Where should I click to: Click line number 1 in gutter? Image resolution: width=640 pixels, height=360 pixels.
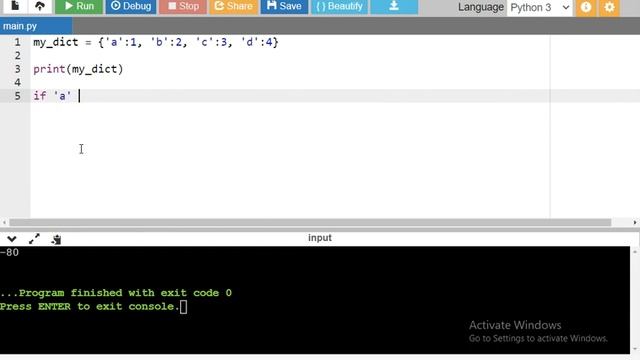click(17, 42)
